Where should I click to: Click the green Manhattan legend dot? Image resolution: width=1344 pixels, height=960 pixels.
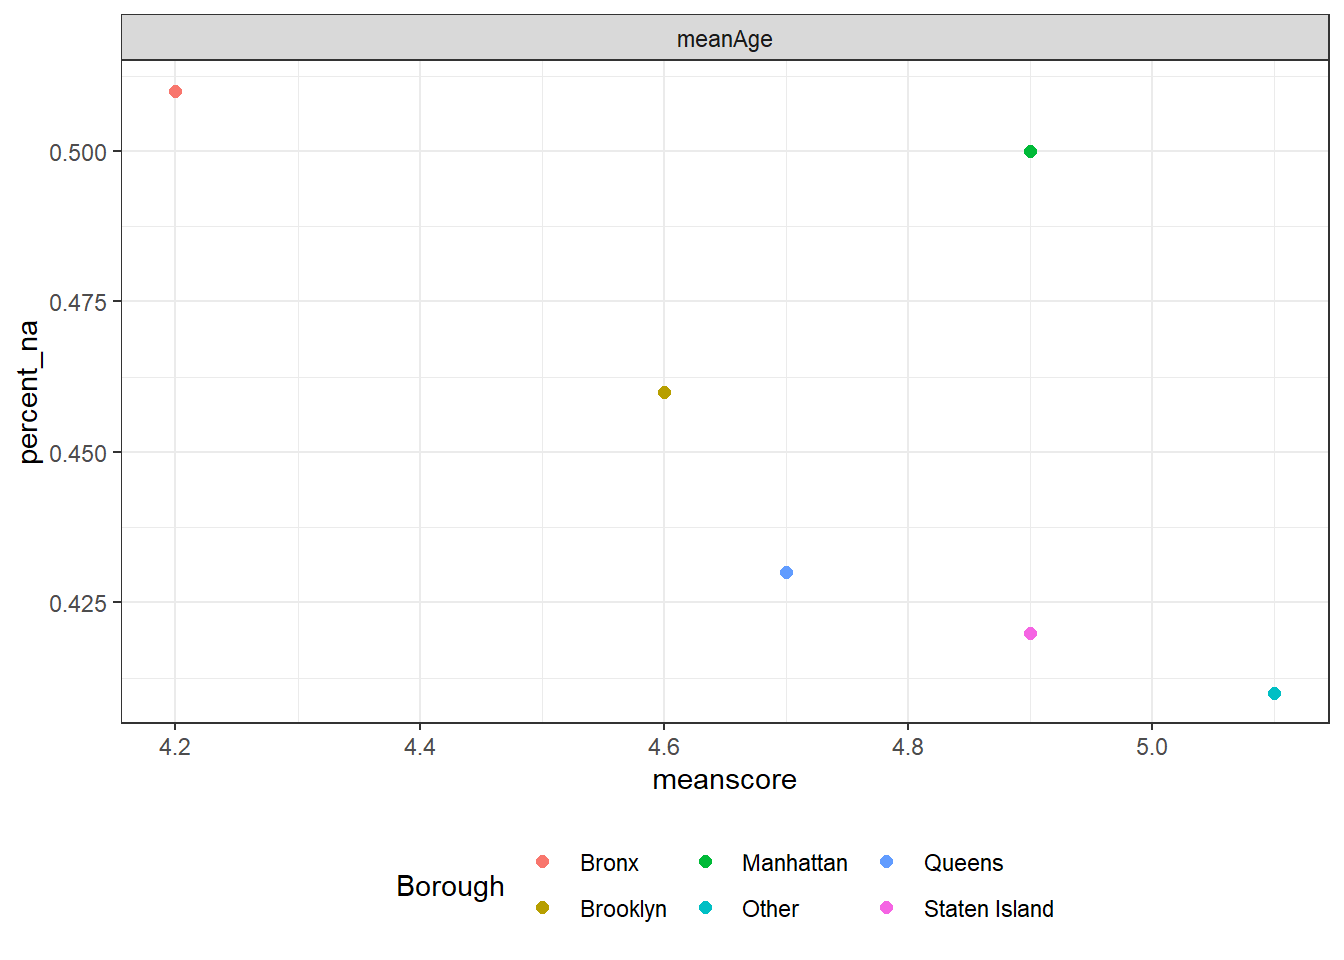pos(705,862)
